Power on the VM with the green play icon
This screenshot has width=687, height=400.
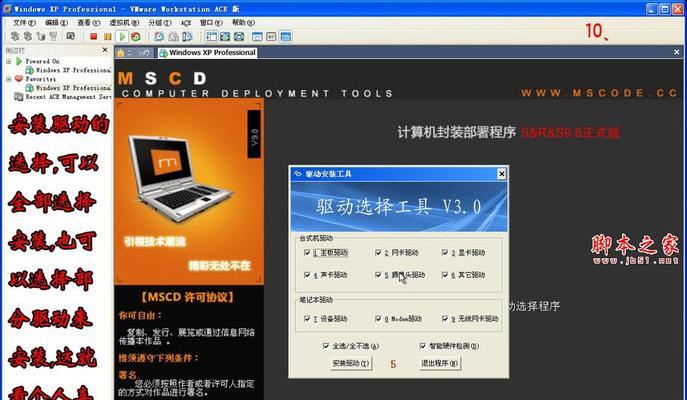pos(123,37)
